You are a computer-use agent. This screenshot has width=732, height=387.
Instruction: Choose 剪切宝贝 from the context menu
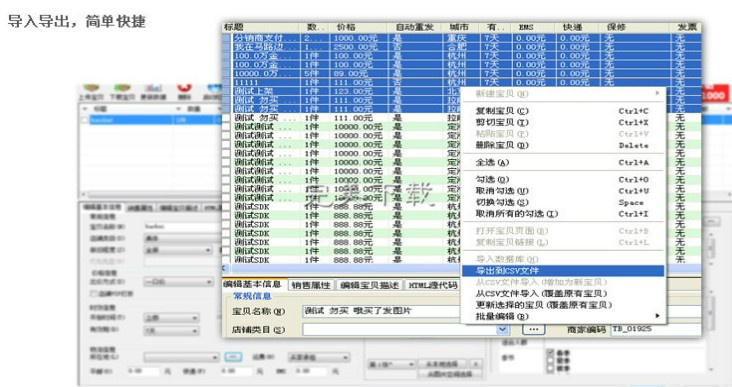(x=562, y=122)
